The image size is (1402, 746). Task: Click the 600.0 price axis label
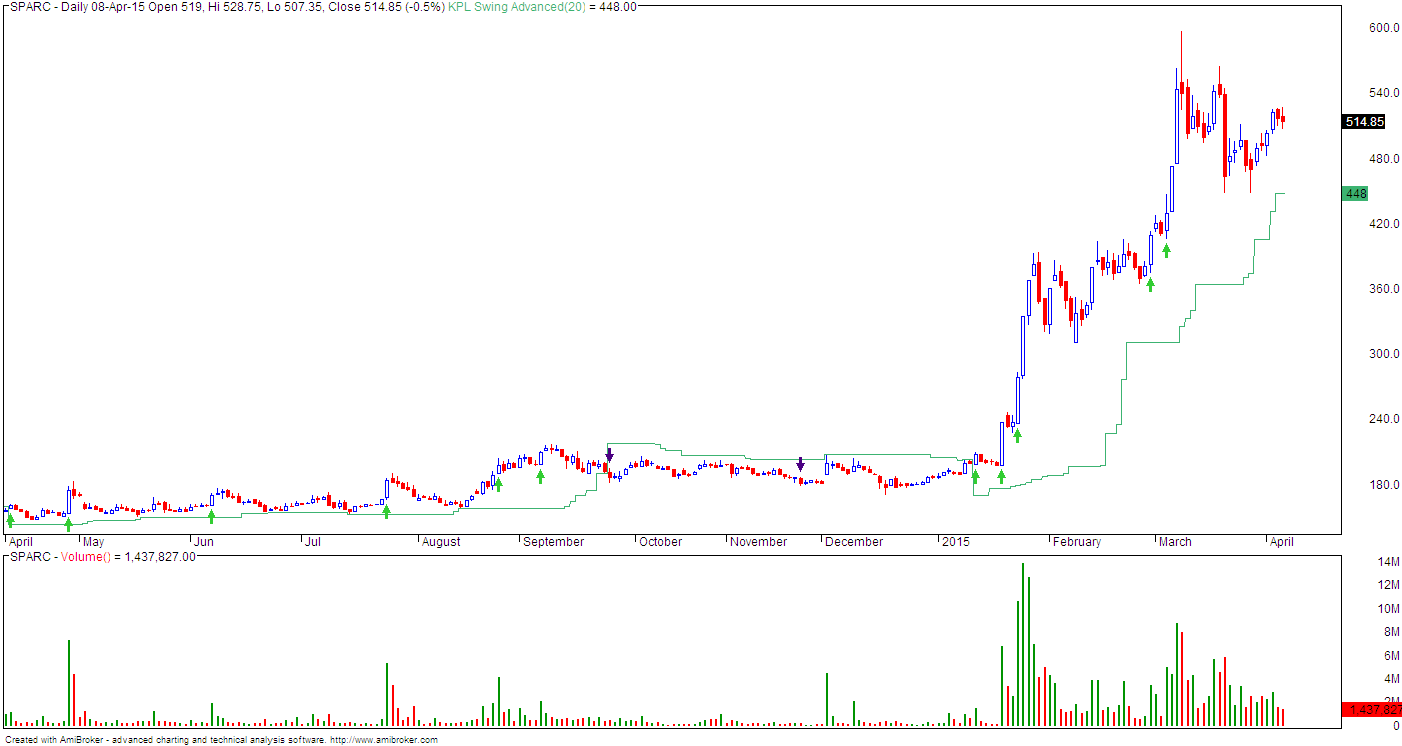(x=1382, y=28)
